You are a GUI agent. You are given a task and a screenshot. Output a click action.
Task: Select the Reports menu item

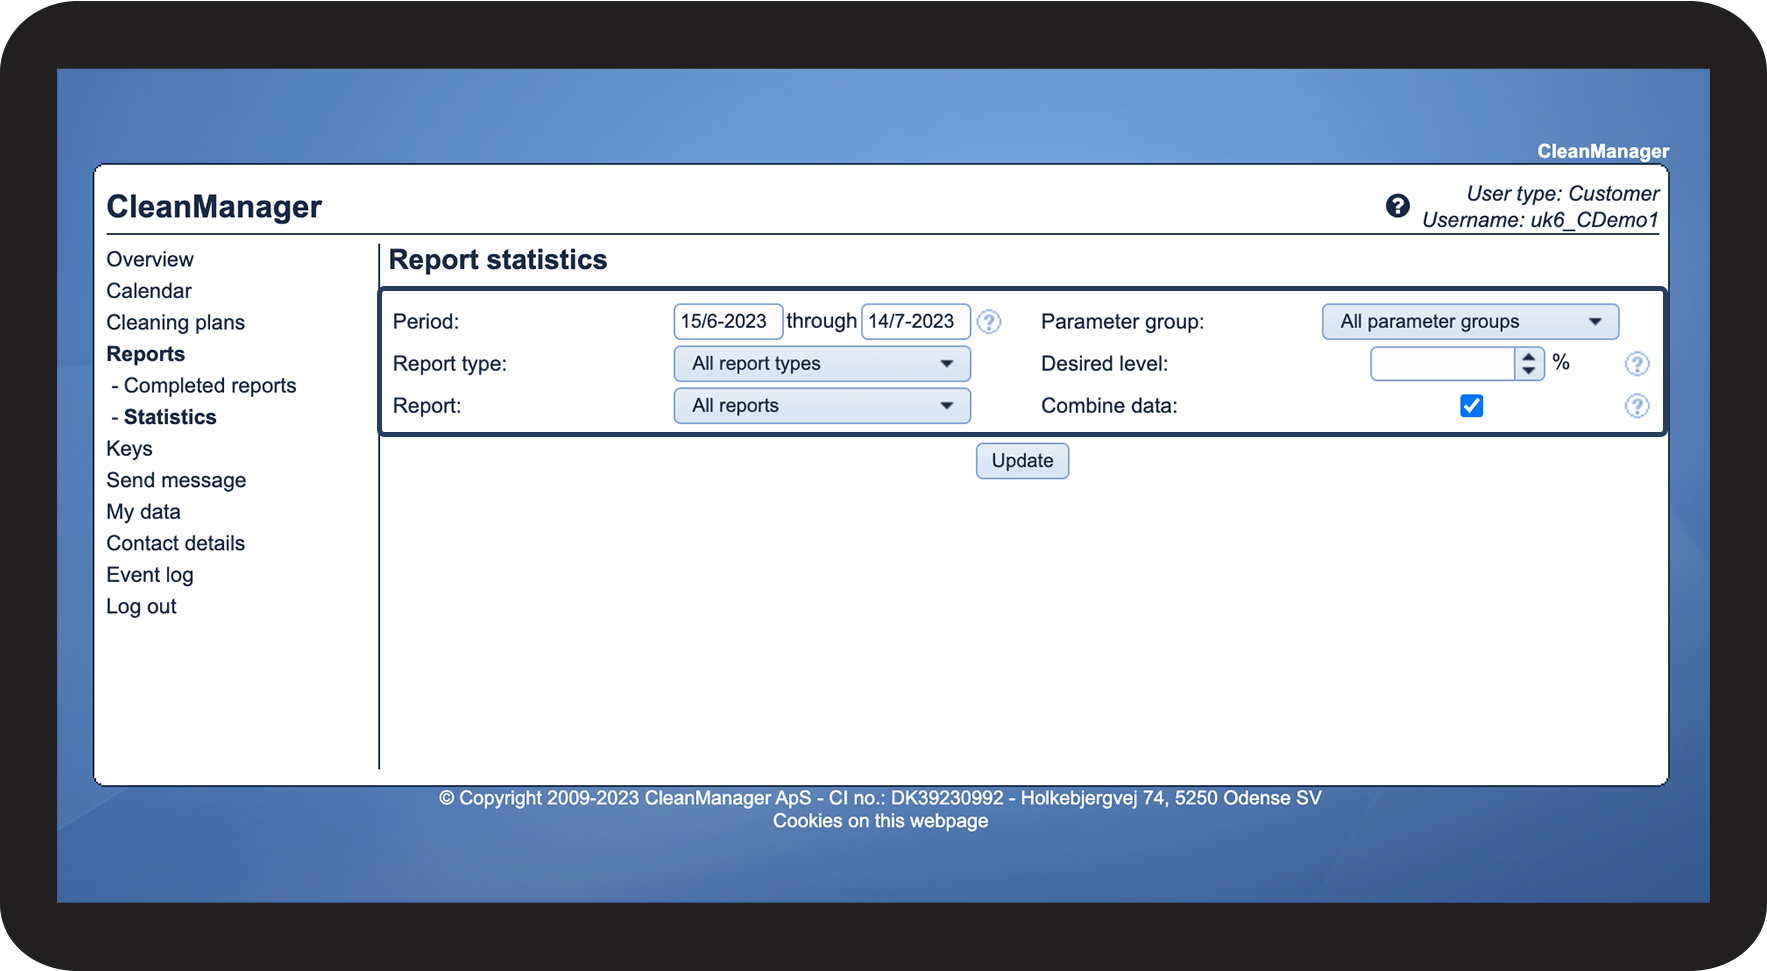(145, 354)
